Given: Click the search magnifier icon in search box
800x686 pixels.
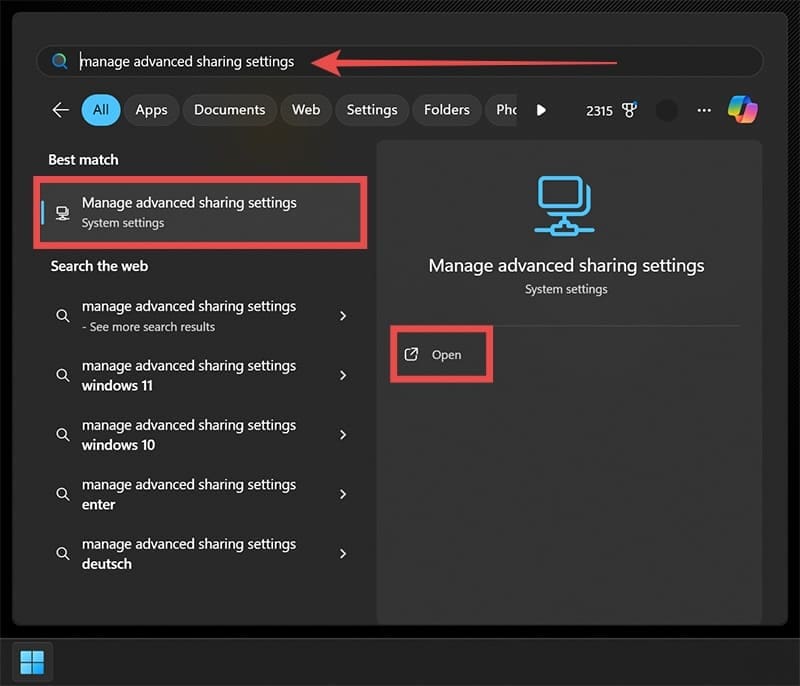Looking at the screenshot, I should pos(60,62).
